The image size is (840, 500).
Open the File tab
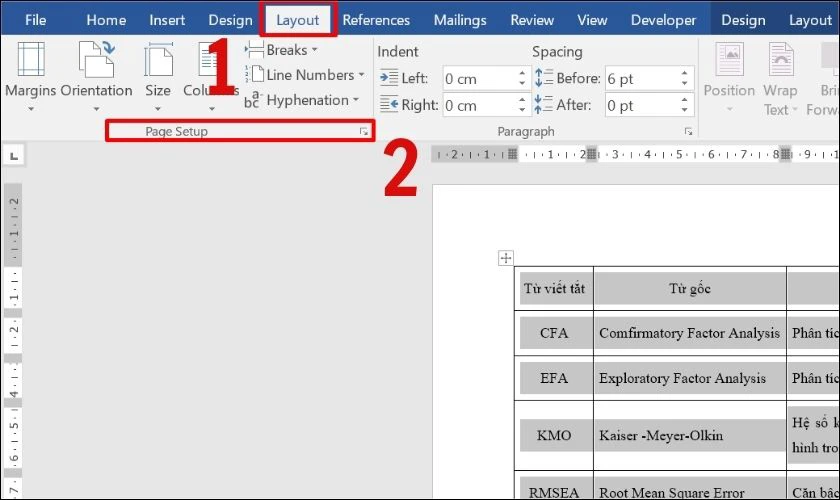[35, 20]
